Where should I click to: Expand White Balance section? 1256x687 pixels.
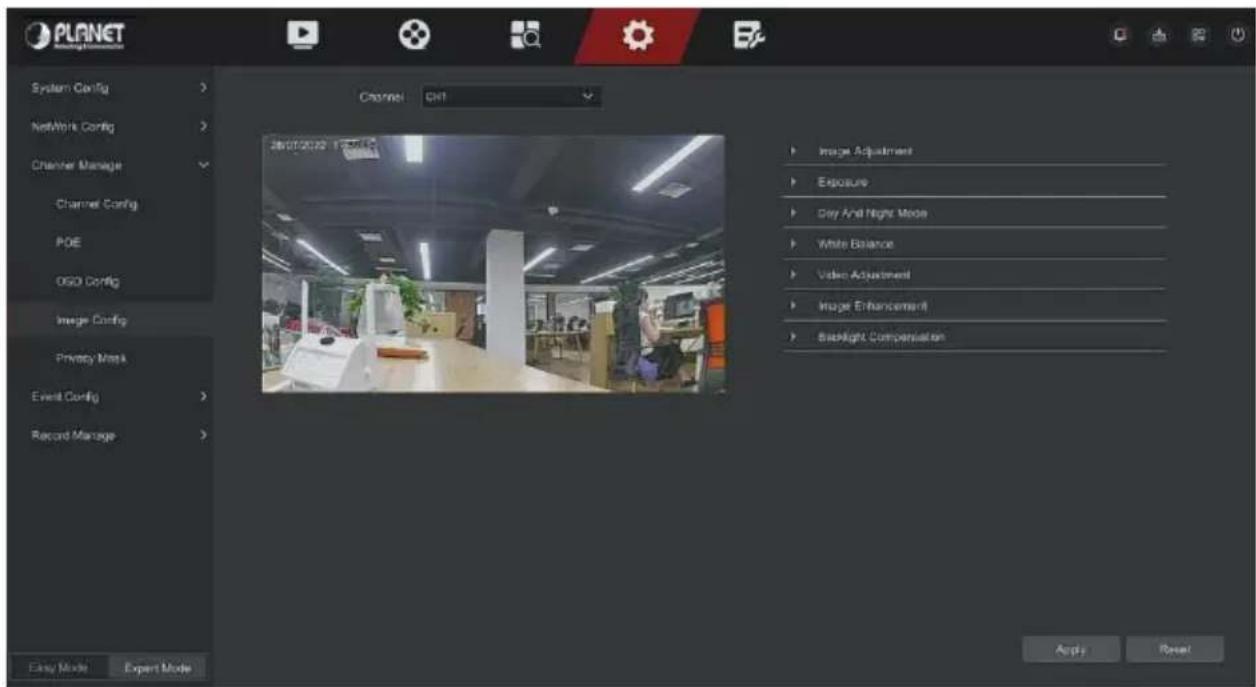coord(975,244)
